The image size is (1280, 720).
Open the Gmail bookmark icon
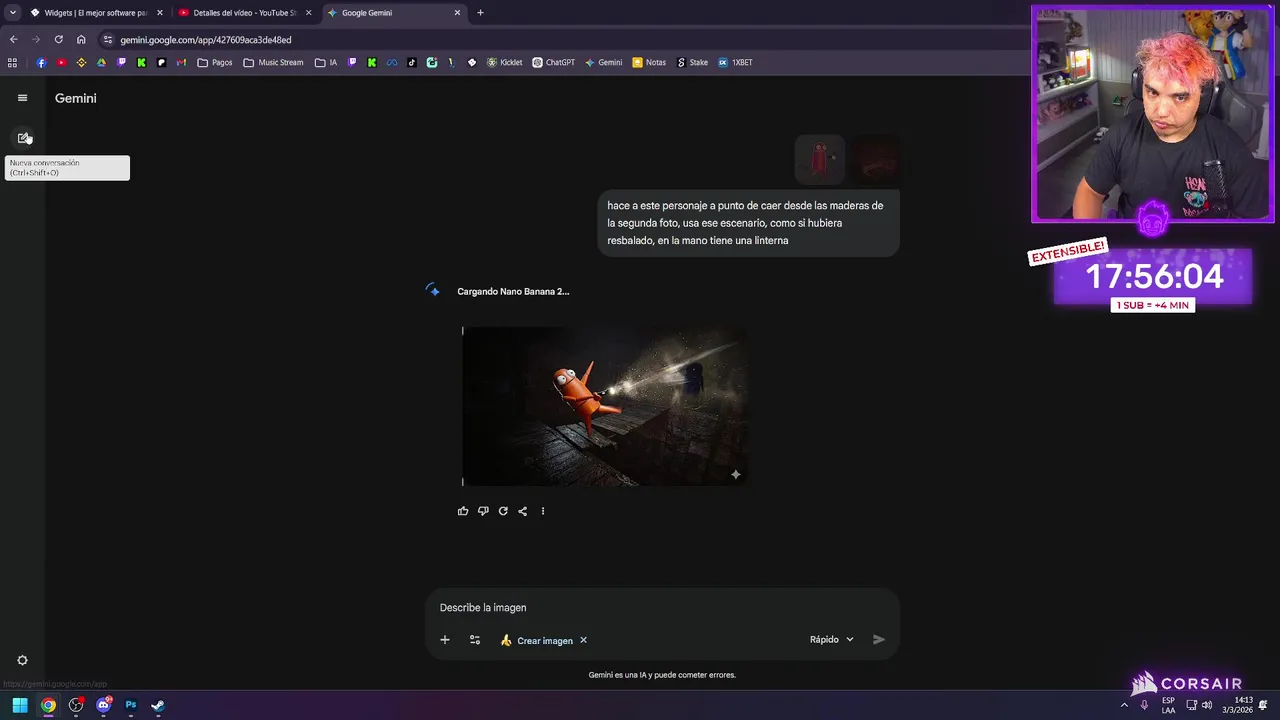pyautogui.click(x=181, y=62)
